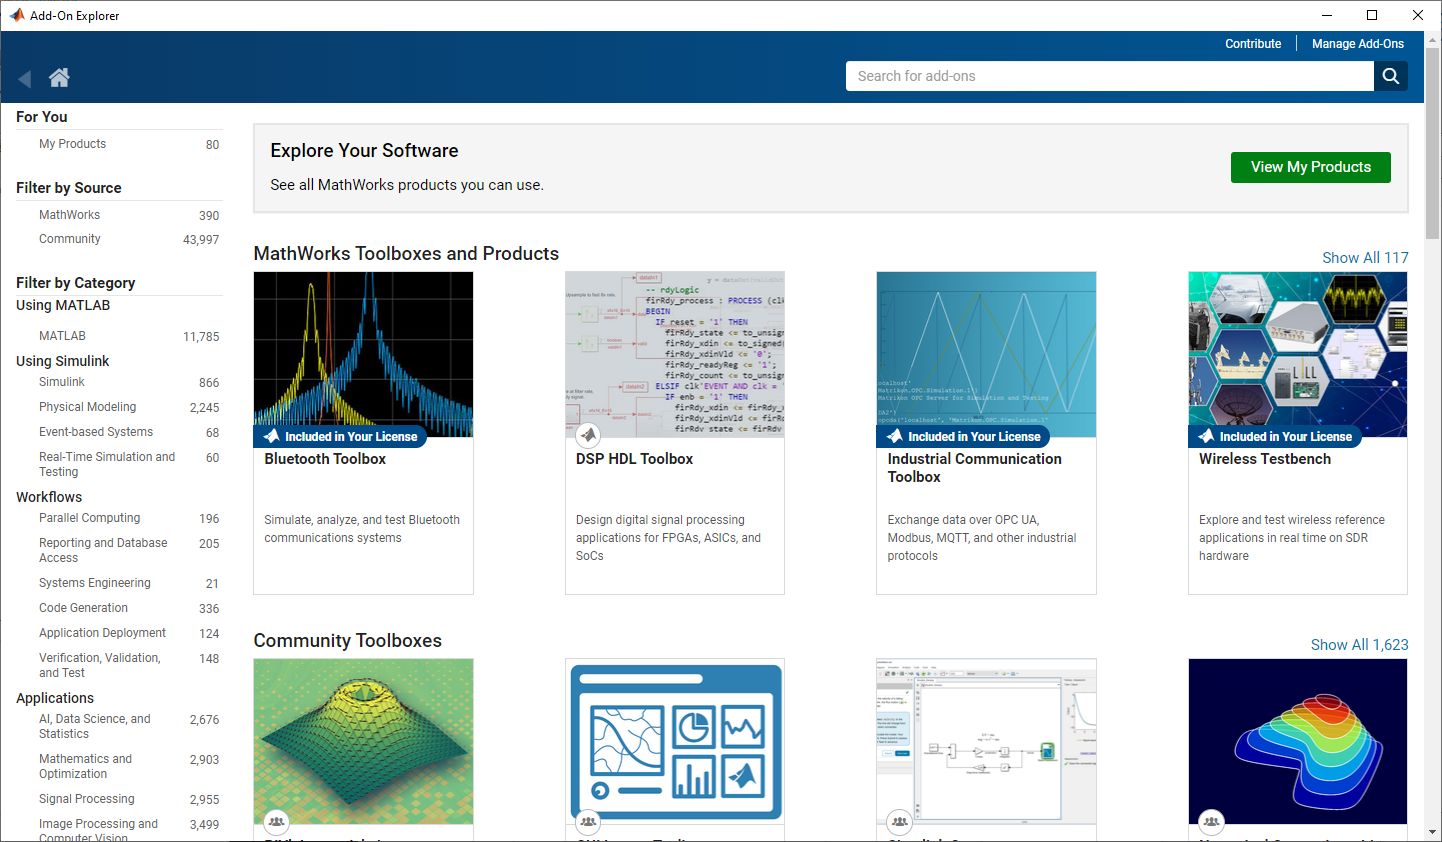Open the Simulink model community thumbnail

click(x=986, y=741)
